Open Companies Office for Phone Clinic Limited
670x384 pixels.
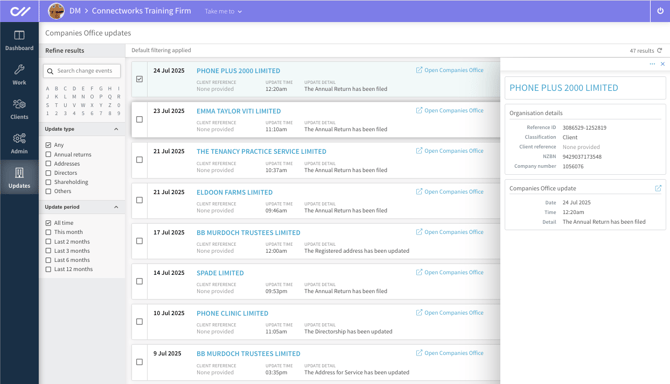(x=450, y=313)
